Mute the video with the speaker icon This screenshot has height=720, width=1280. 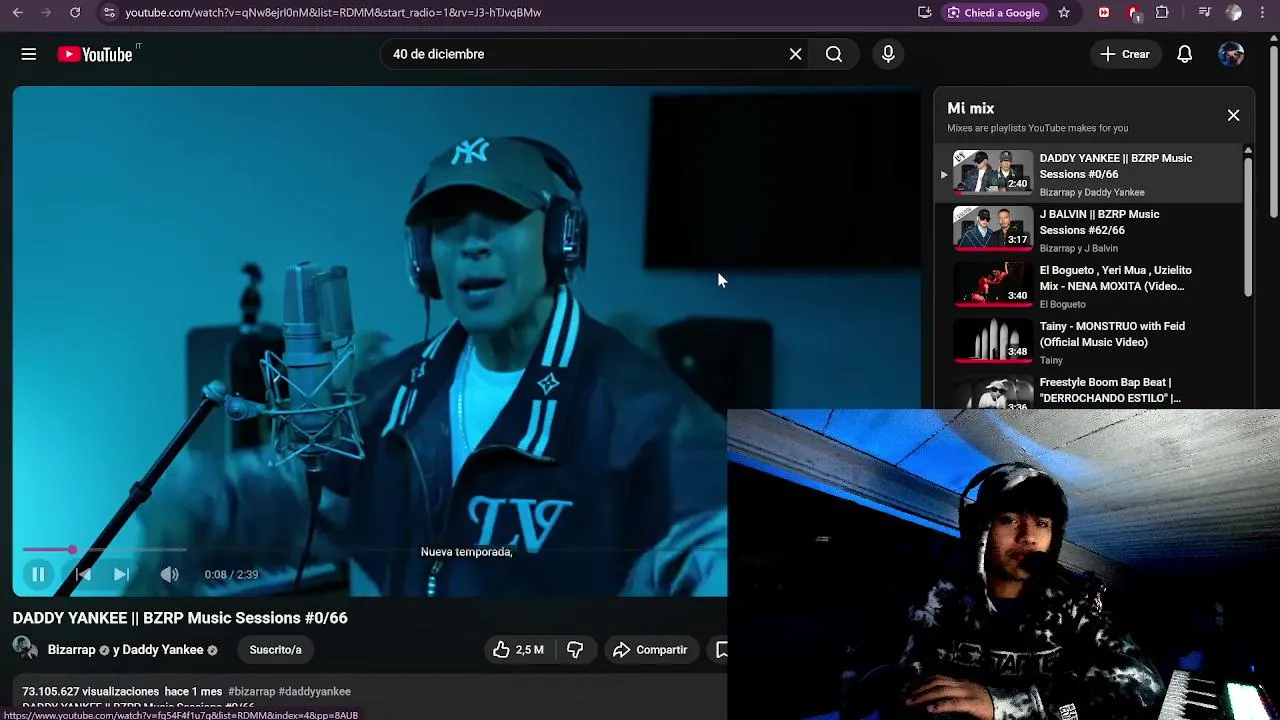169,574
